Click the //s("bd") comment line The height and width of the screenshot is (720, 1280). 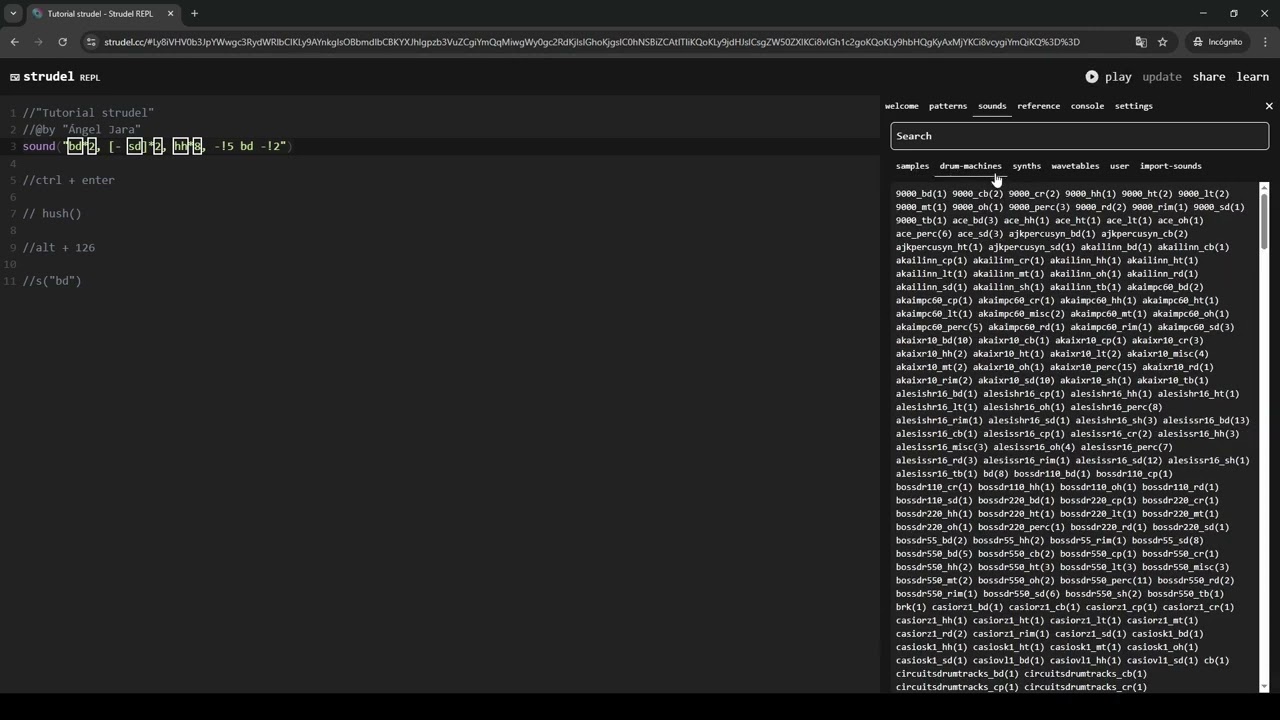[52, 281]
